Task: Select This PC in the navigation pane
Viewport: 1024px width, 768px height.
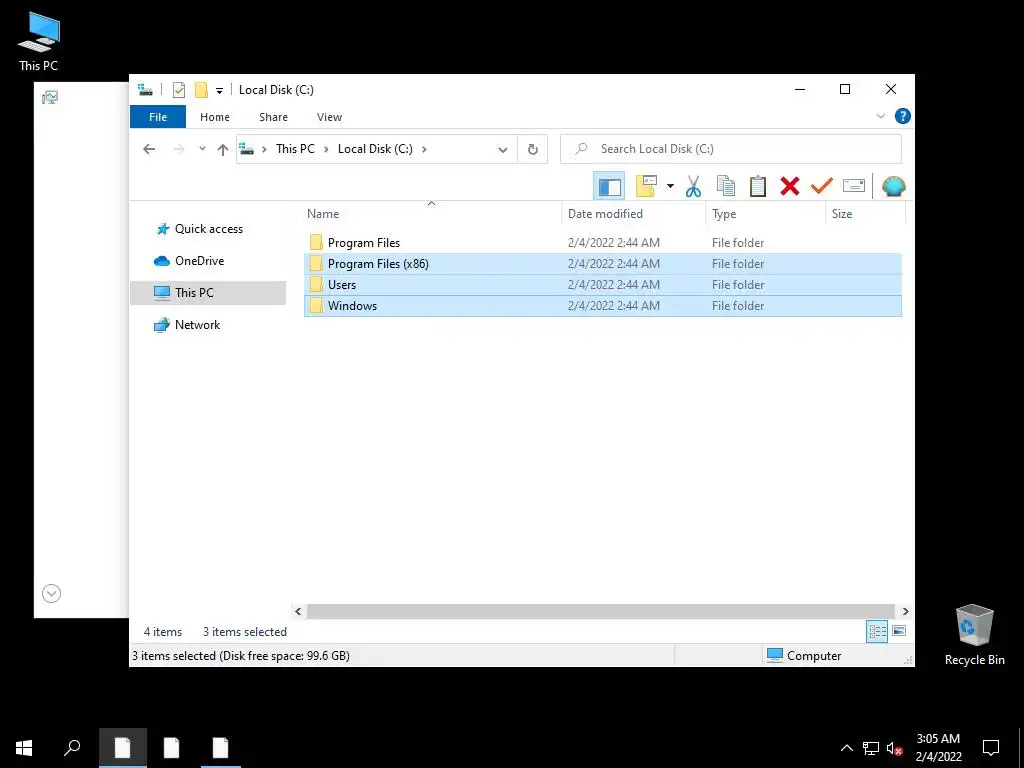Action: 208,293
